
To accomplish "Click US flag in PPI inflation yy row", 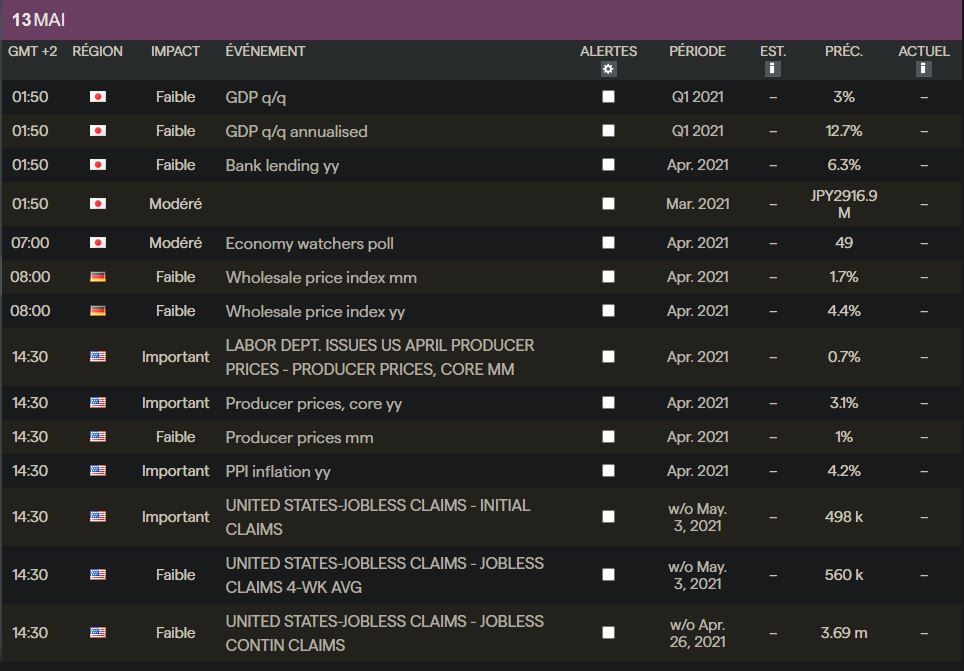I will click(98, 470).
